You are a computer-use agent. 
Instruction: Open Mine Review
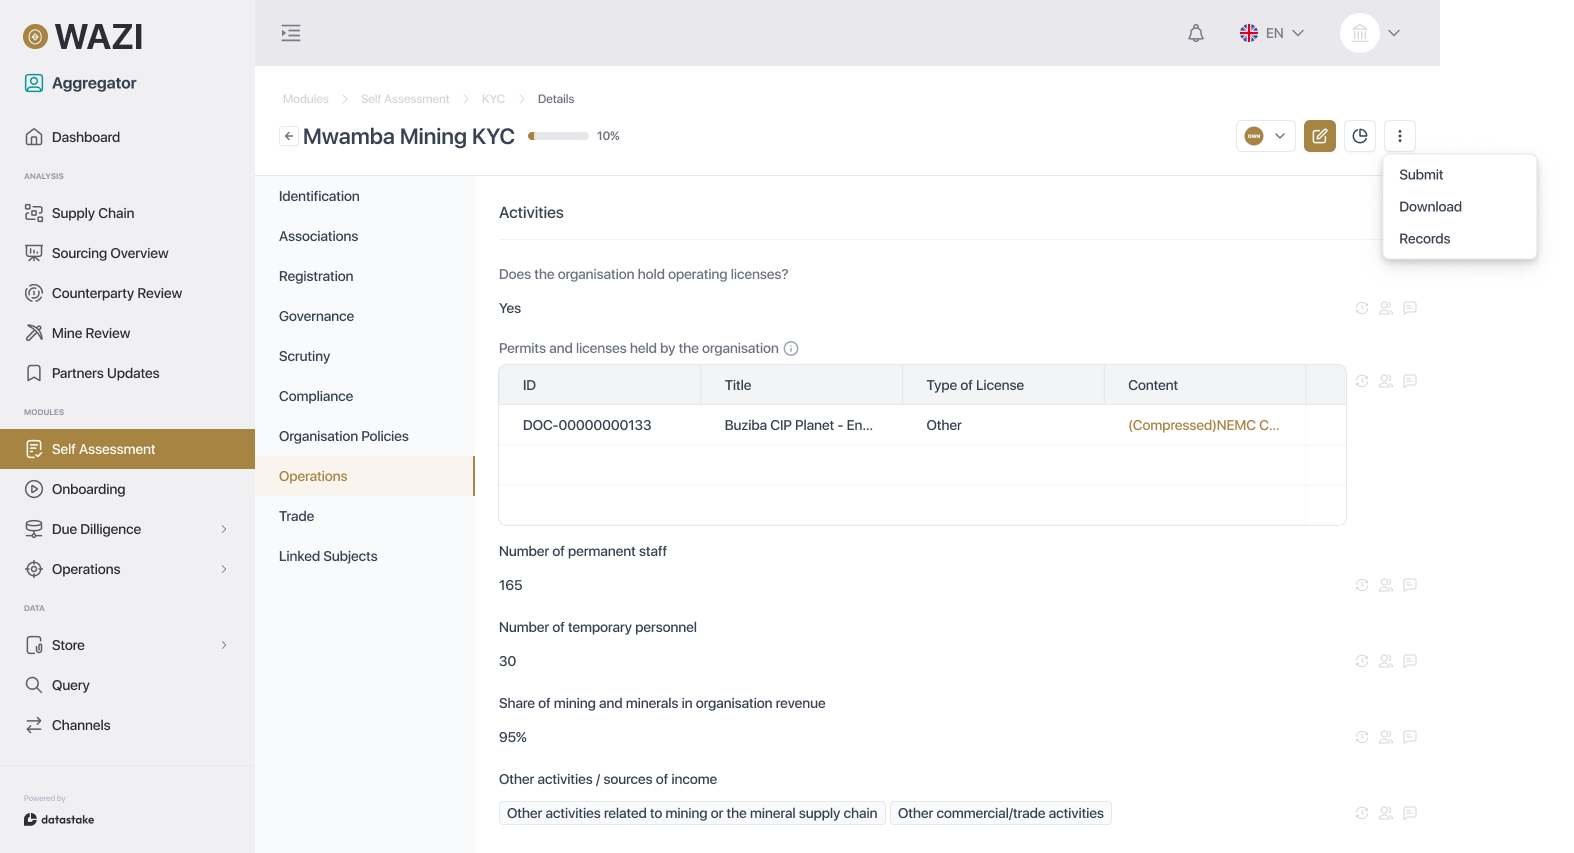tap(127, 333)
